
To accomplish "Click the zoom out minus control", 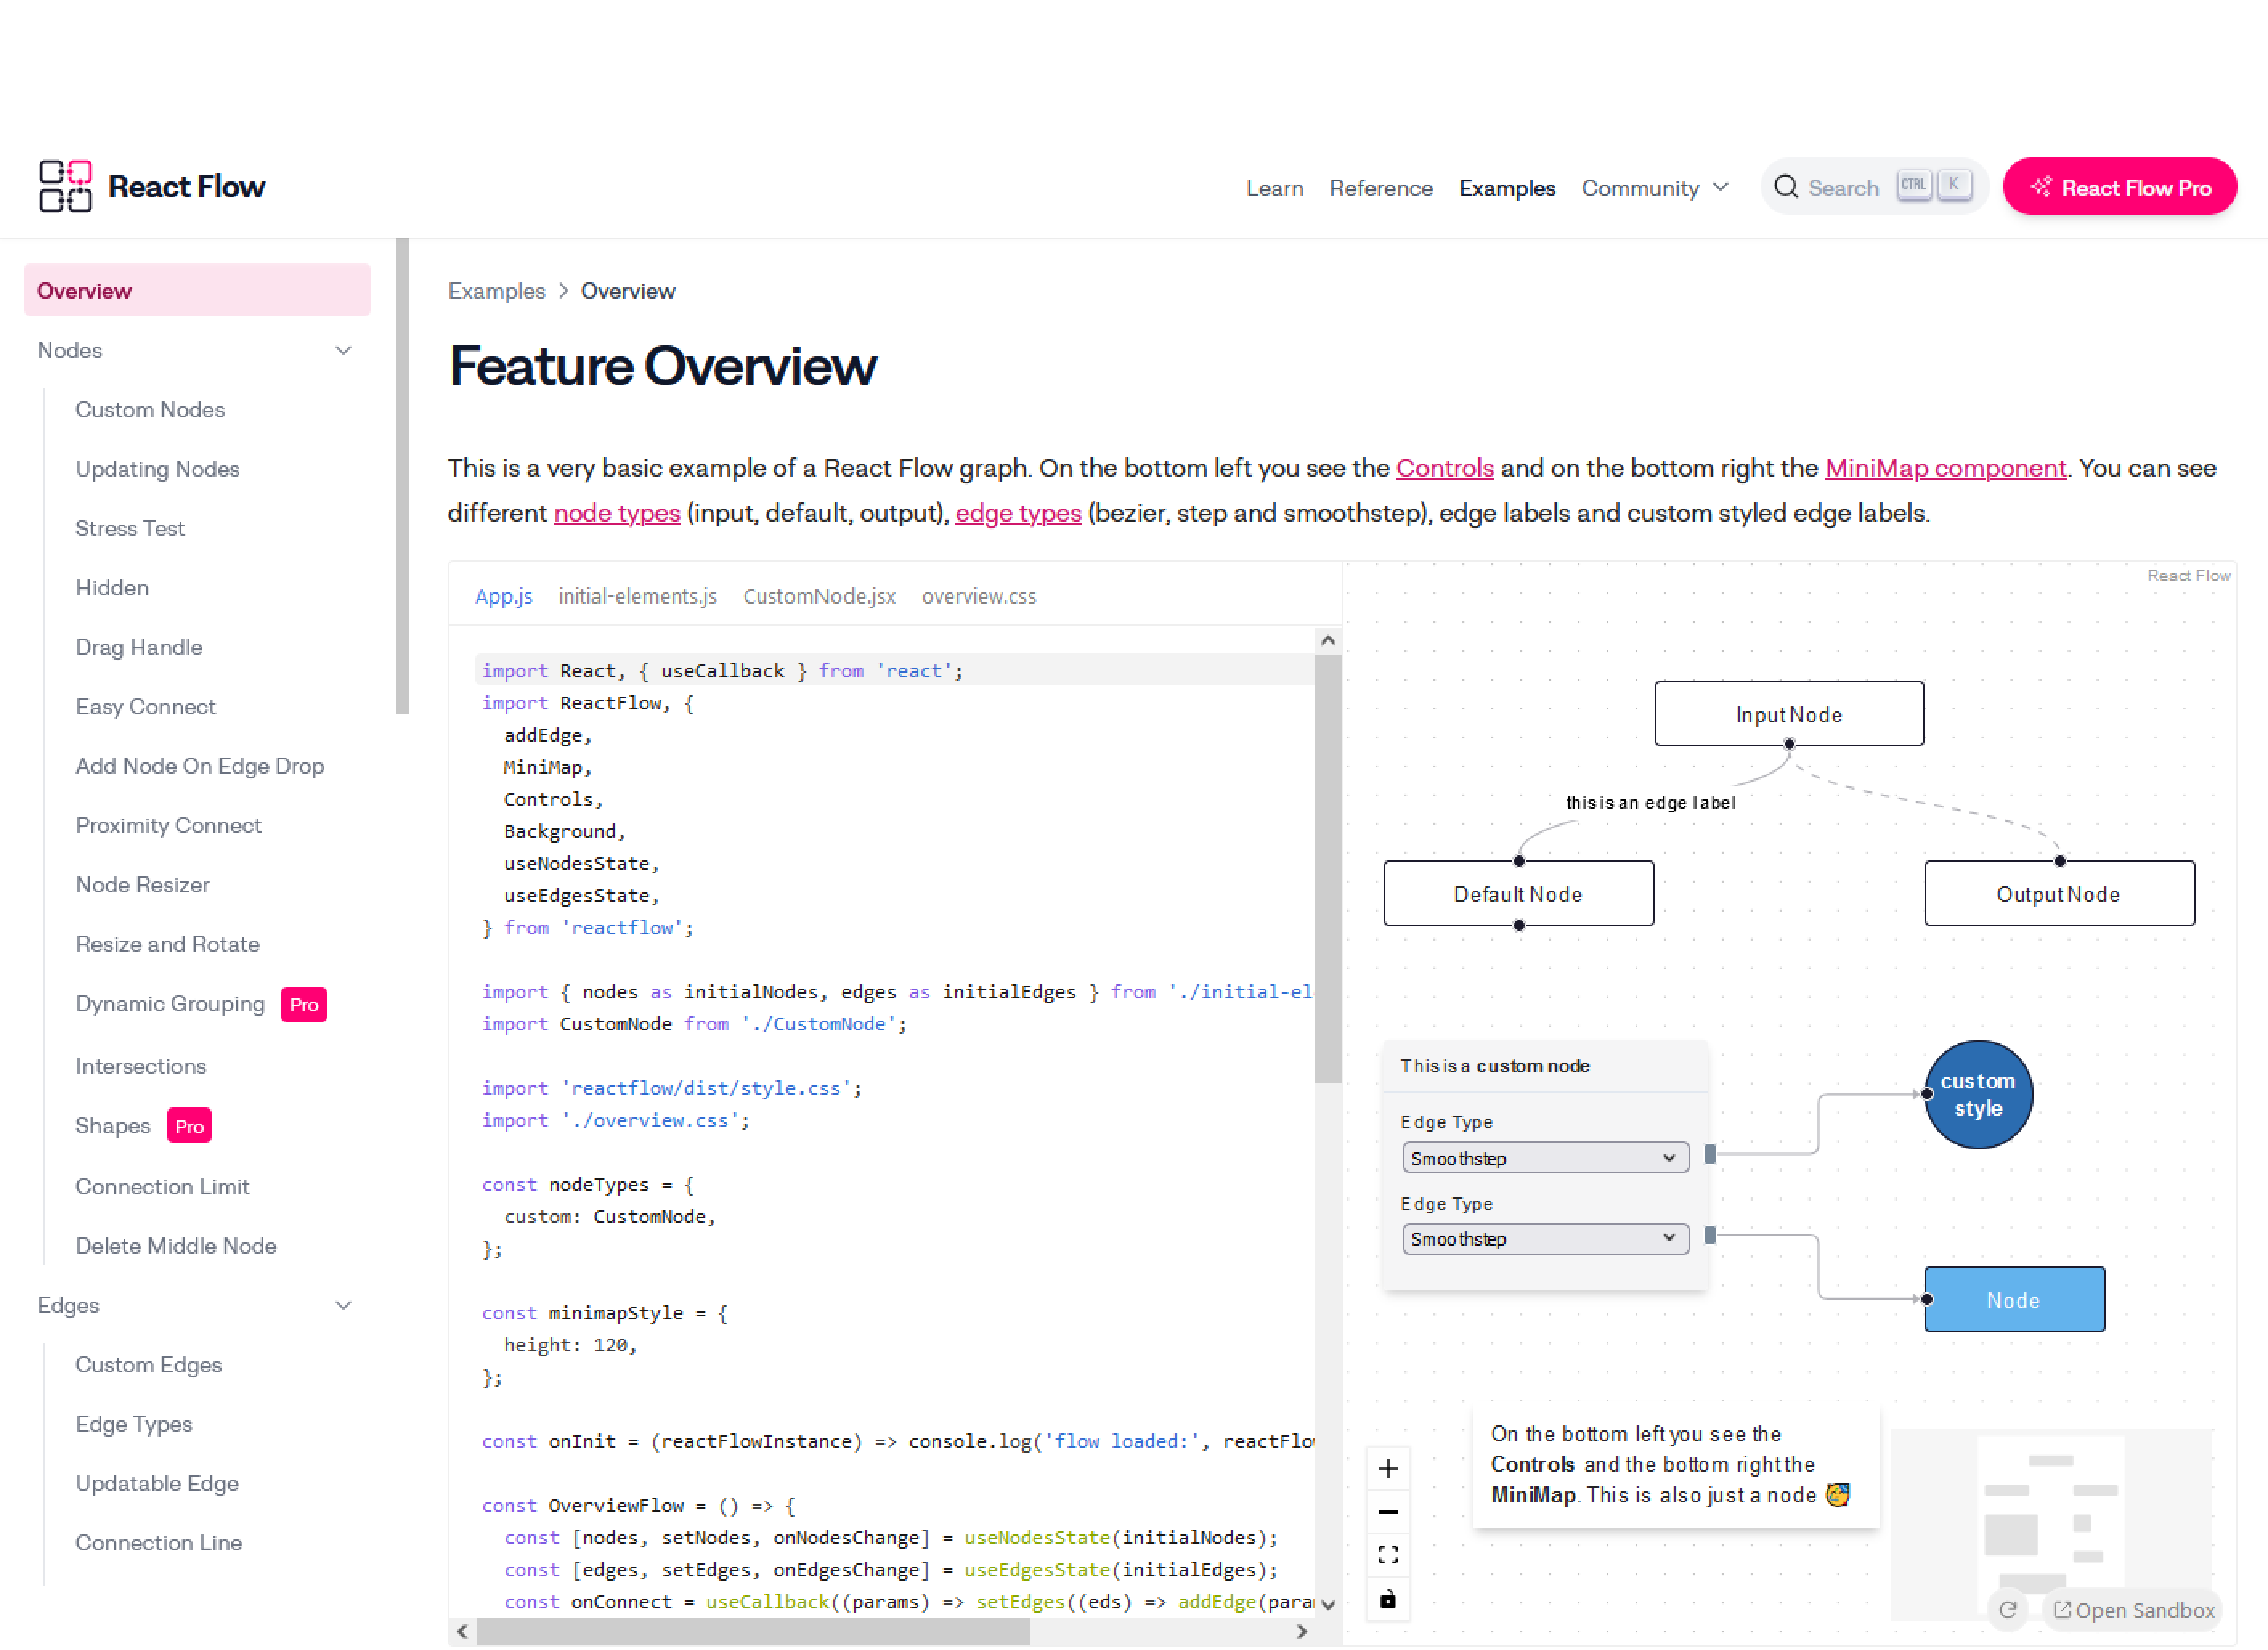I will [1388, 1512].
